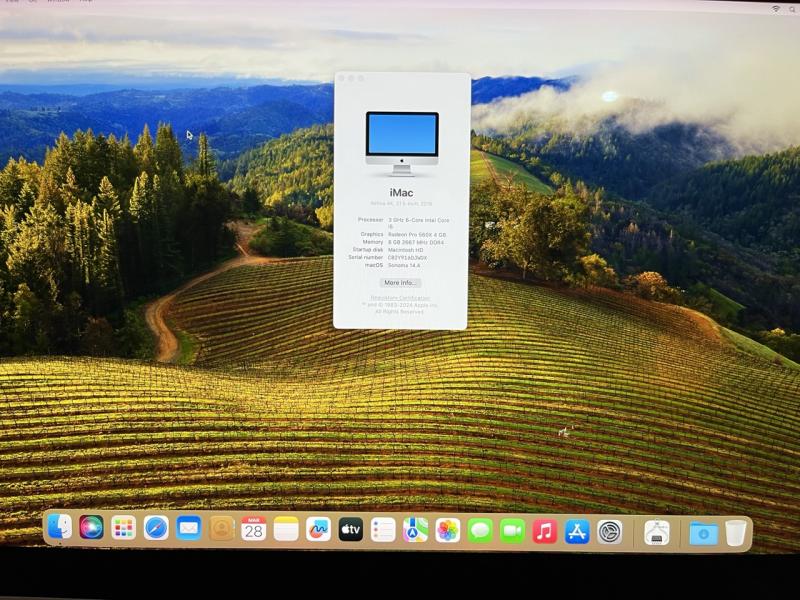Open the Photos app
This screenshot has height=600, width=800.
click(448, 531)
